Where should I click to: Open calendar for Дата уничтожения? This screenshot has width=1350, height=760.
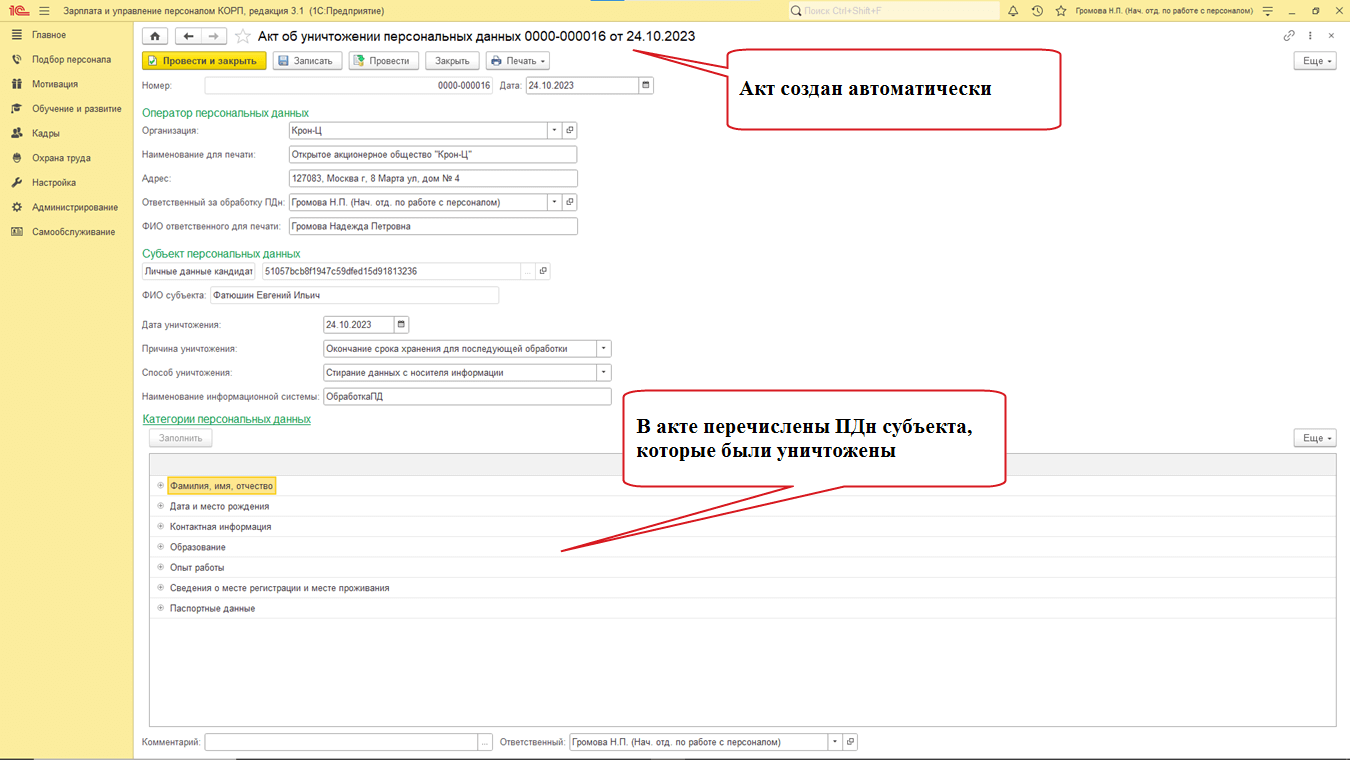coord(401,325)
